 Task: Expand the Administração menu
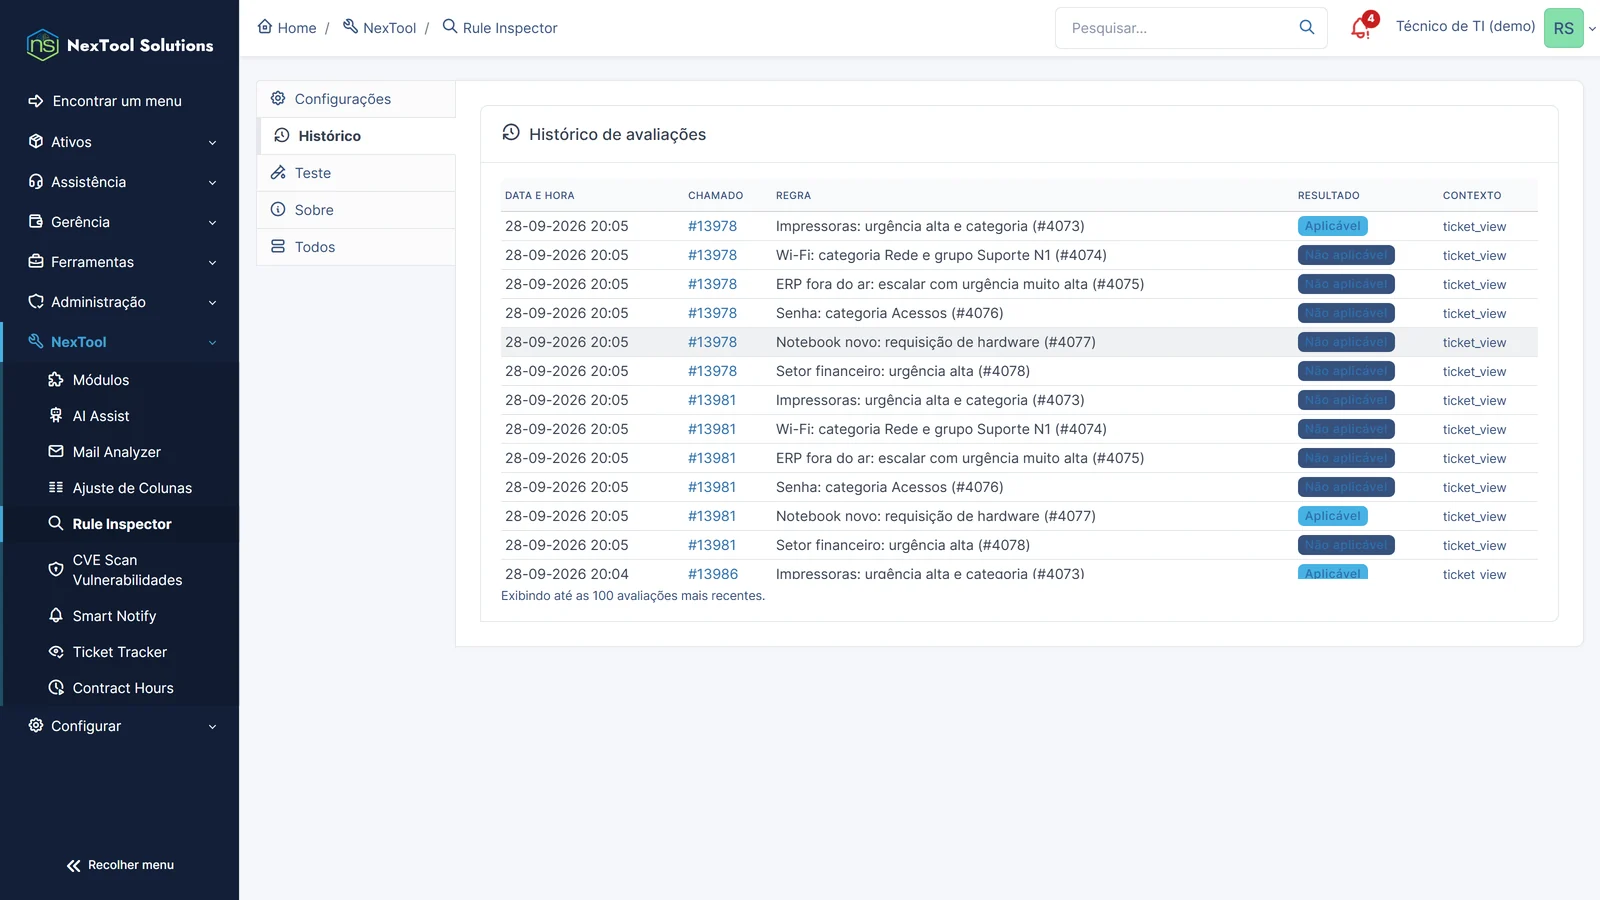click(x=120, y=302)
